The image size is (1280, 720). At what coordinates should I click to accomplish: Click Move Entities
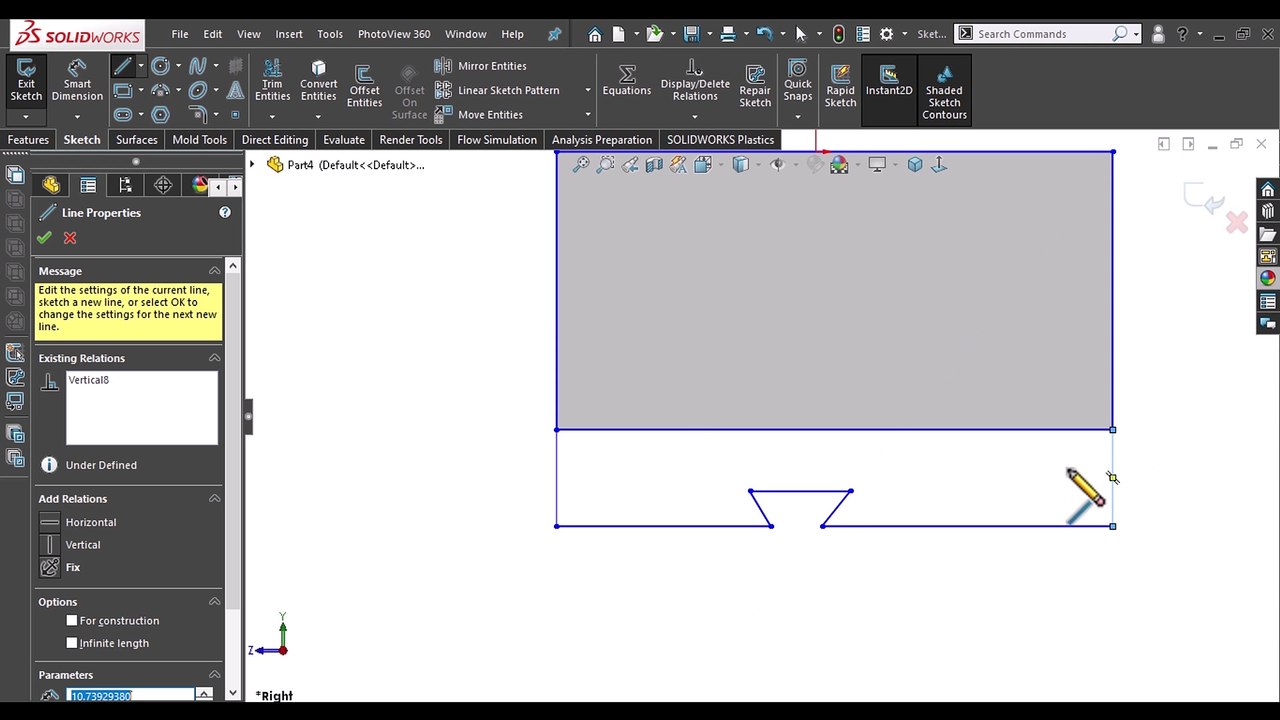click(479, 115)
